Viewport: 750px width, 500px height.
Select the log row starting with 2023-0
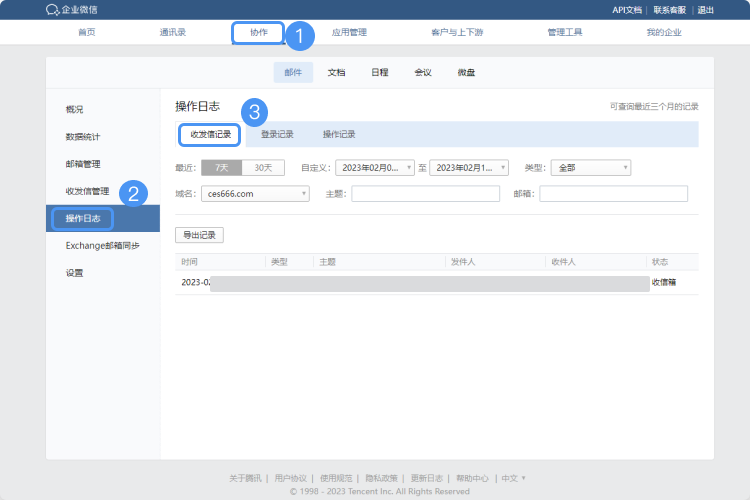[437, 283]
